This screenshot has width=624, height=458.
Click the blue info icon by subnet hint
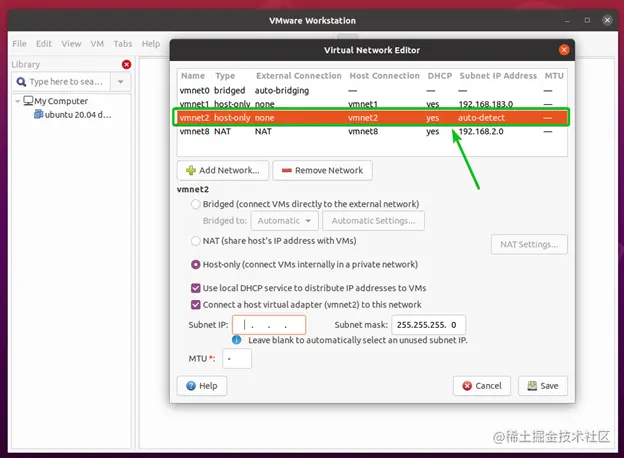point(236,340)
